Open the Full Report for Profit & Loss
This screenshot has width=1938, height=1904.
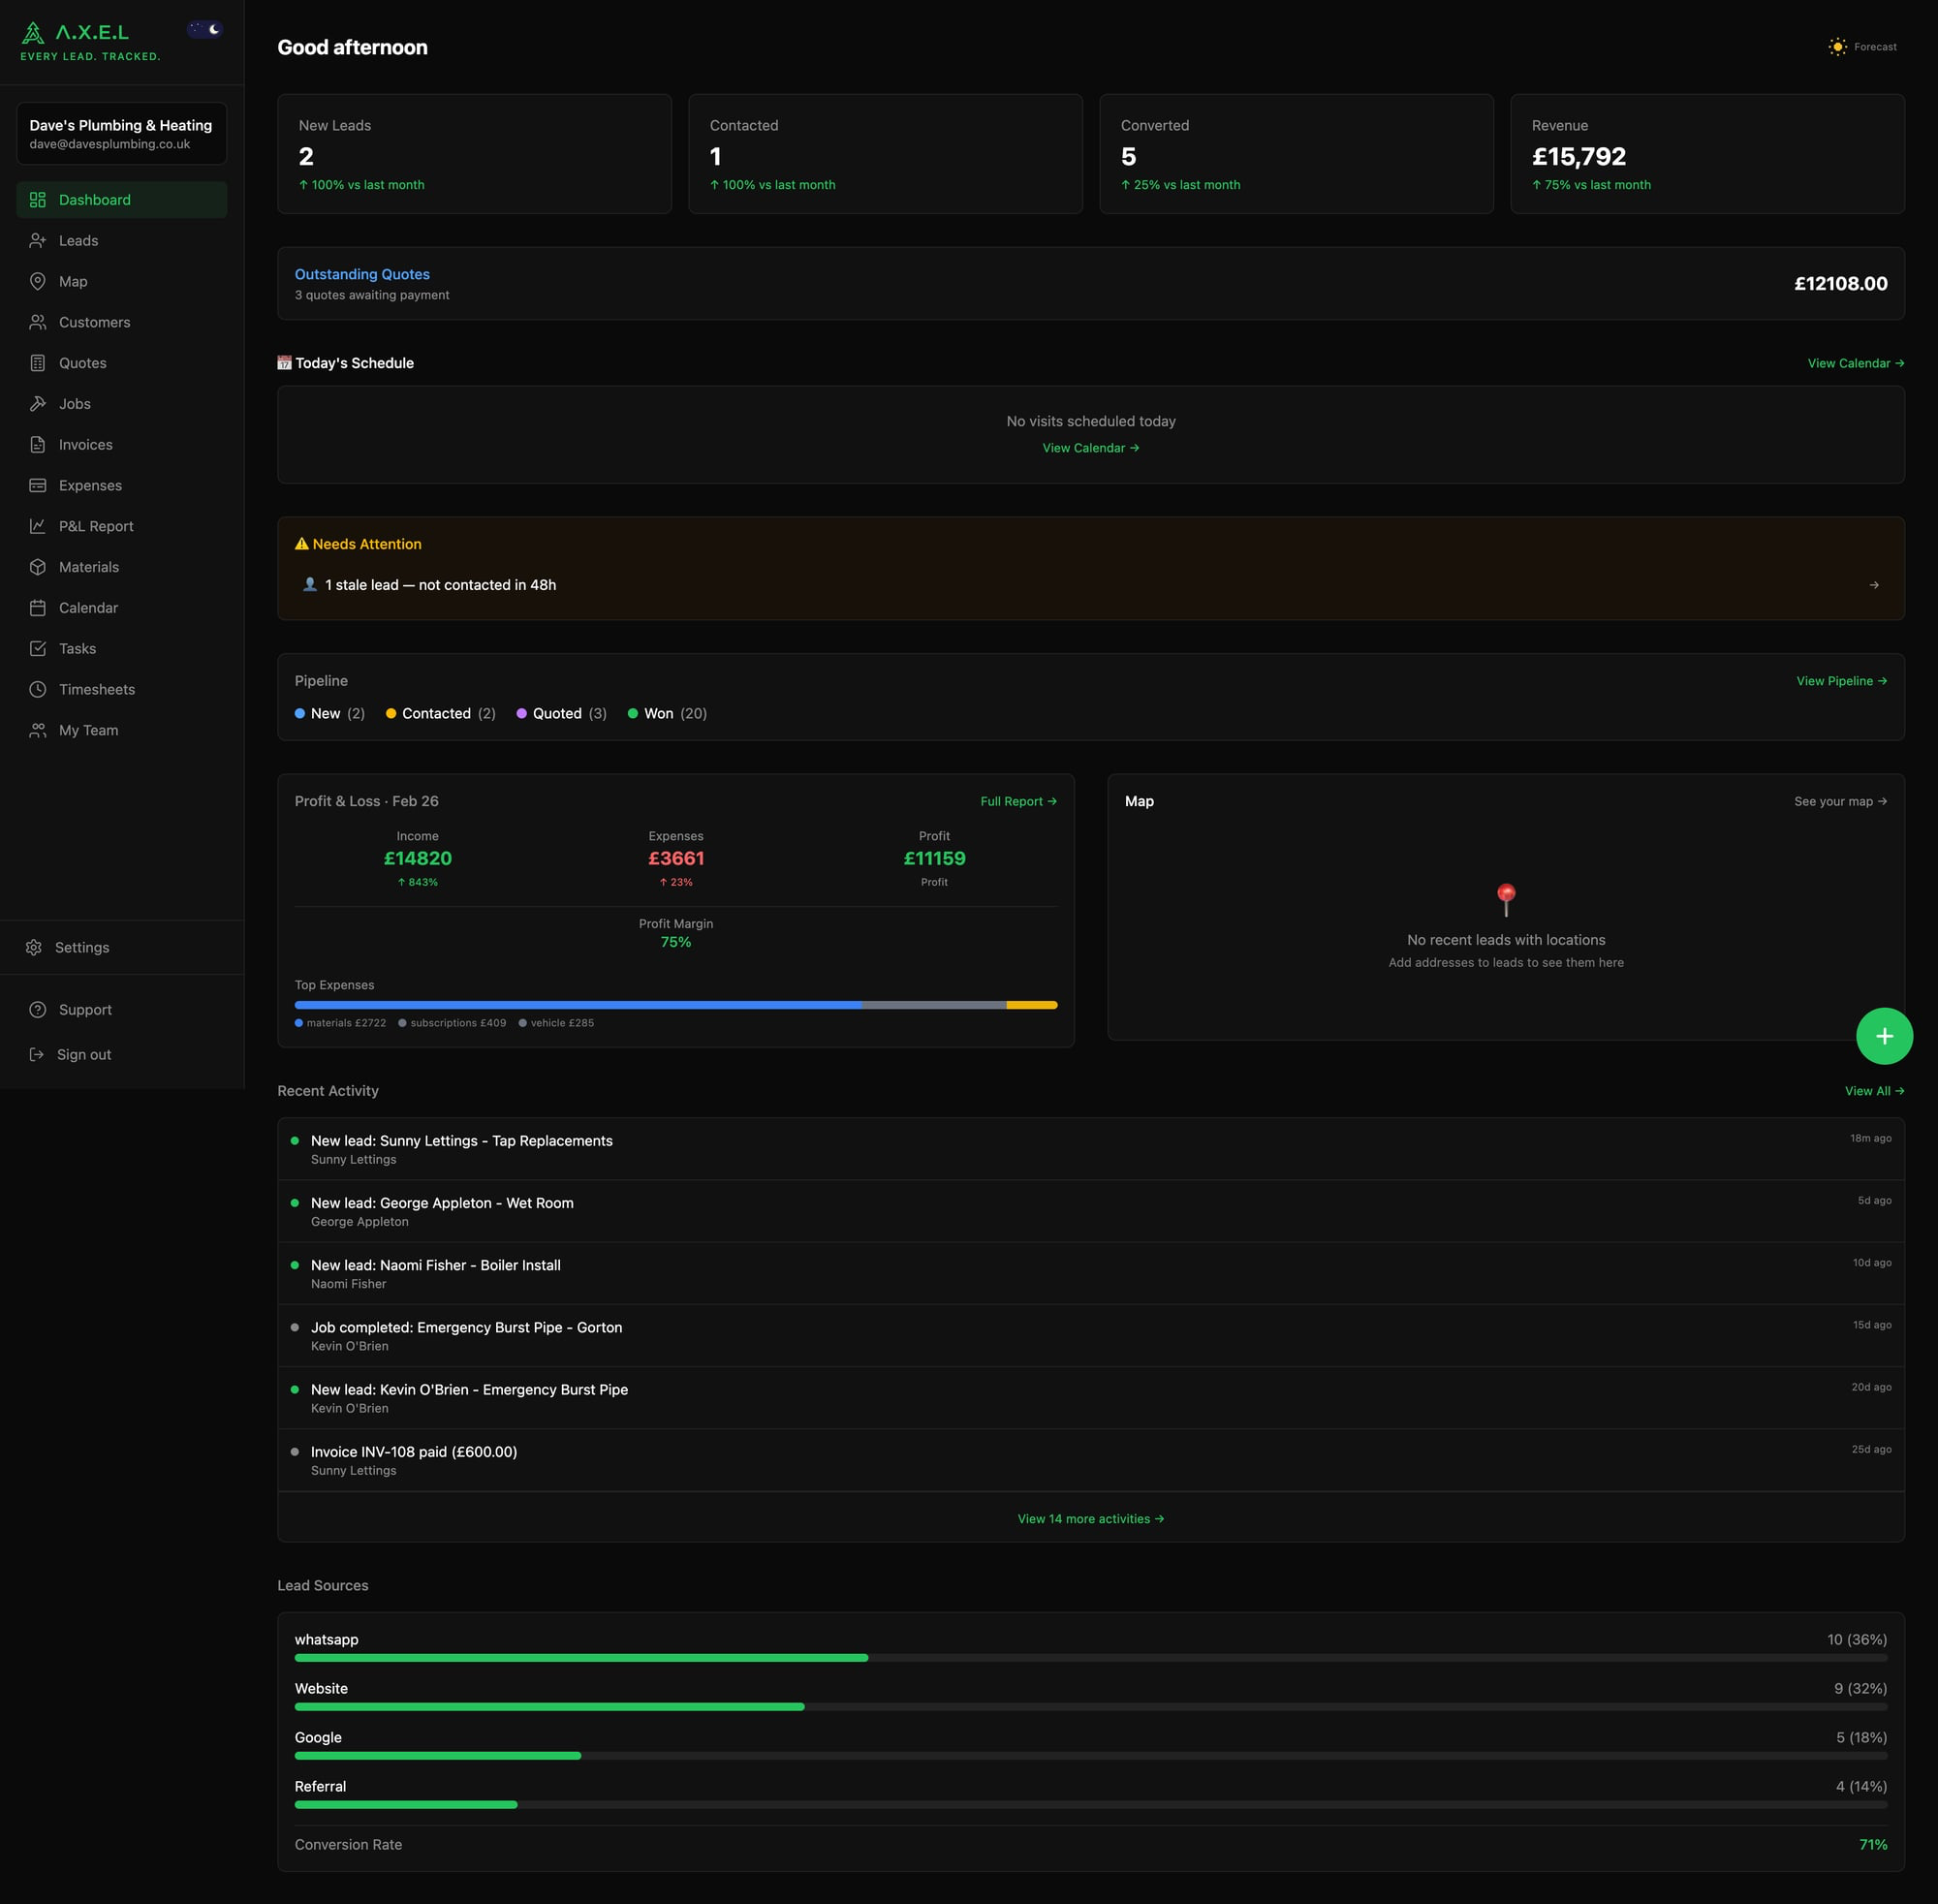(1017, 801)
